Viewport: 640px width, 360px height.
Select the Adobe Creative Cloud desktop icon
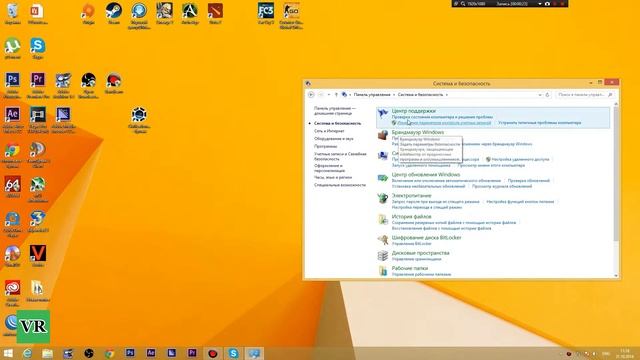click(x=12, y=292)
